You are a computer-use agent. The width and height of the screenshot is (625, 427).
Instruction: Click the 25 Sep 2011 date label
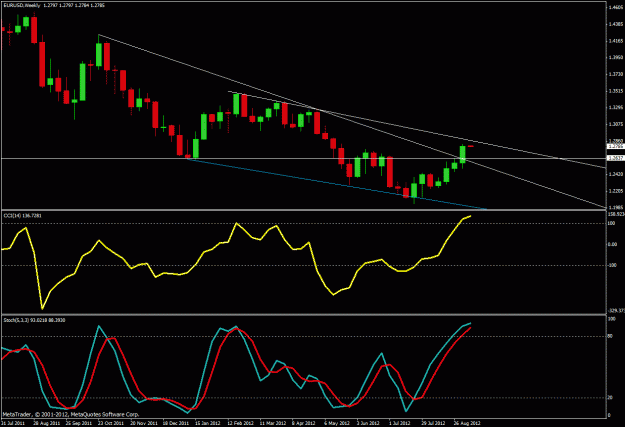(79, 423)
